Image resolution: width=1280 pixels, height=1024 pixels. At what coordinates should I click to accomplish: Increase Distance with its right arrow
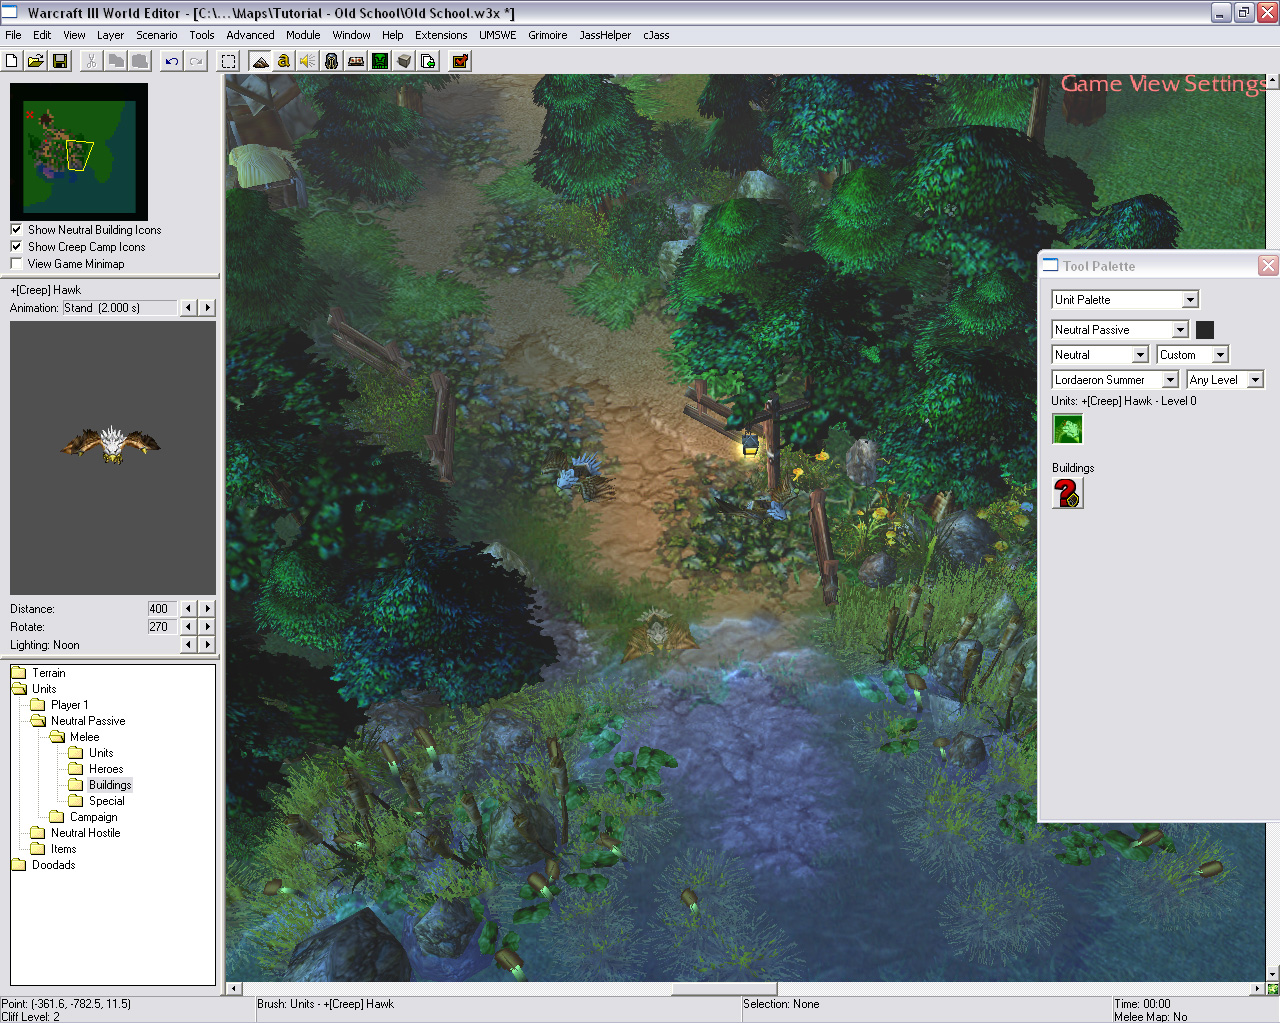click(x=207, y=608)
